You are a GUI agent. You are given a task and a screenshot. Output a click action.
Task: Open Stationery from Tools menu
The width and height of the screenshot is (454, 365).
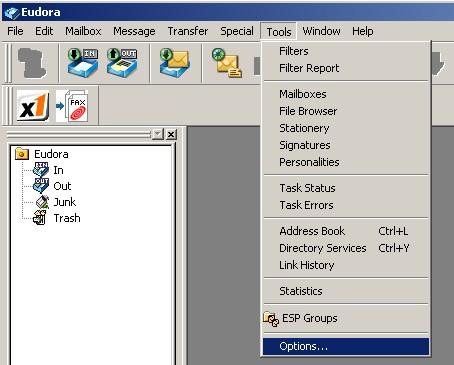346,128
